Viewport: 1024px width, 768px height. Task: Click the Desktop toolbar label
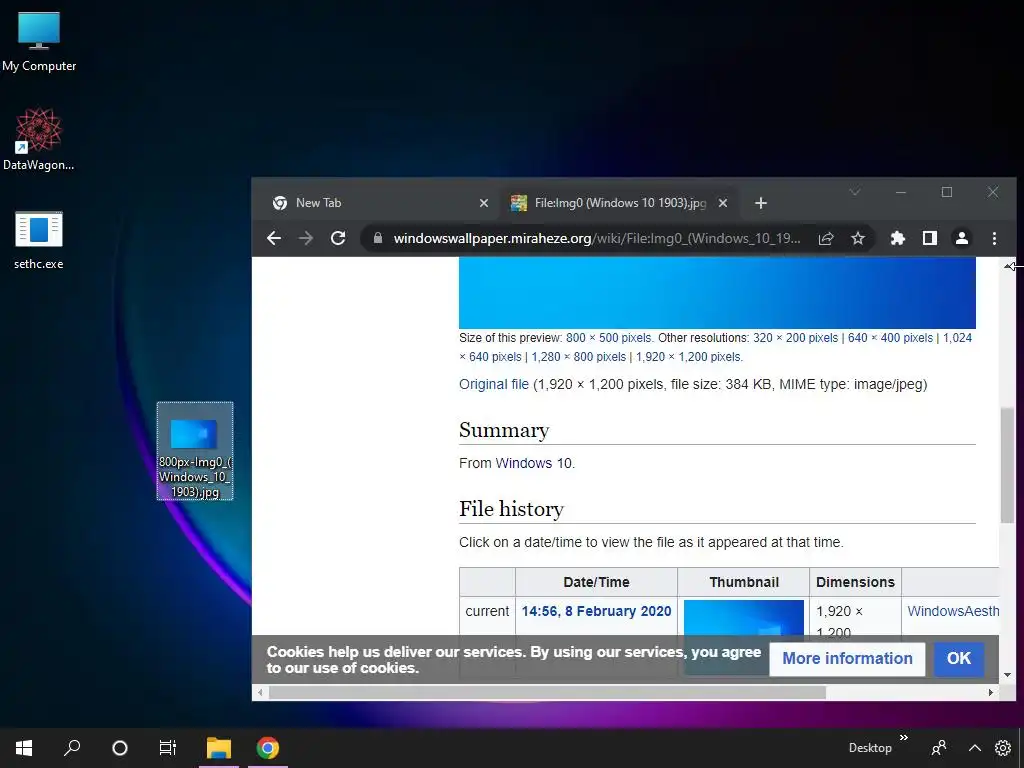click(870, 748)
